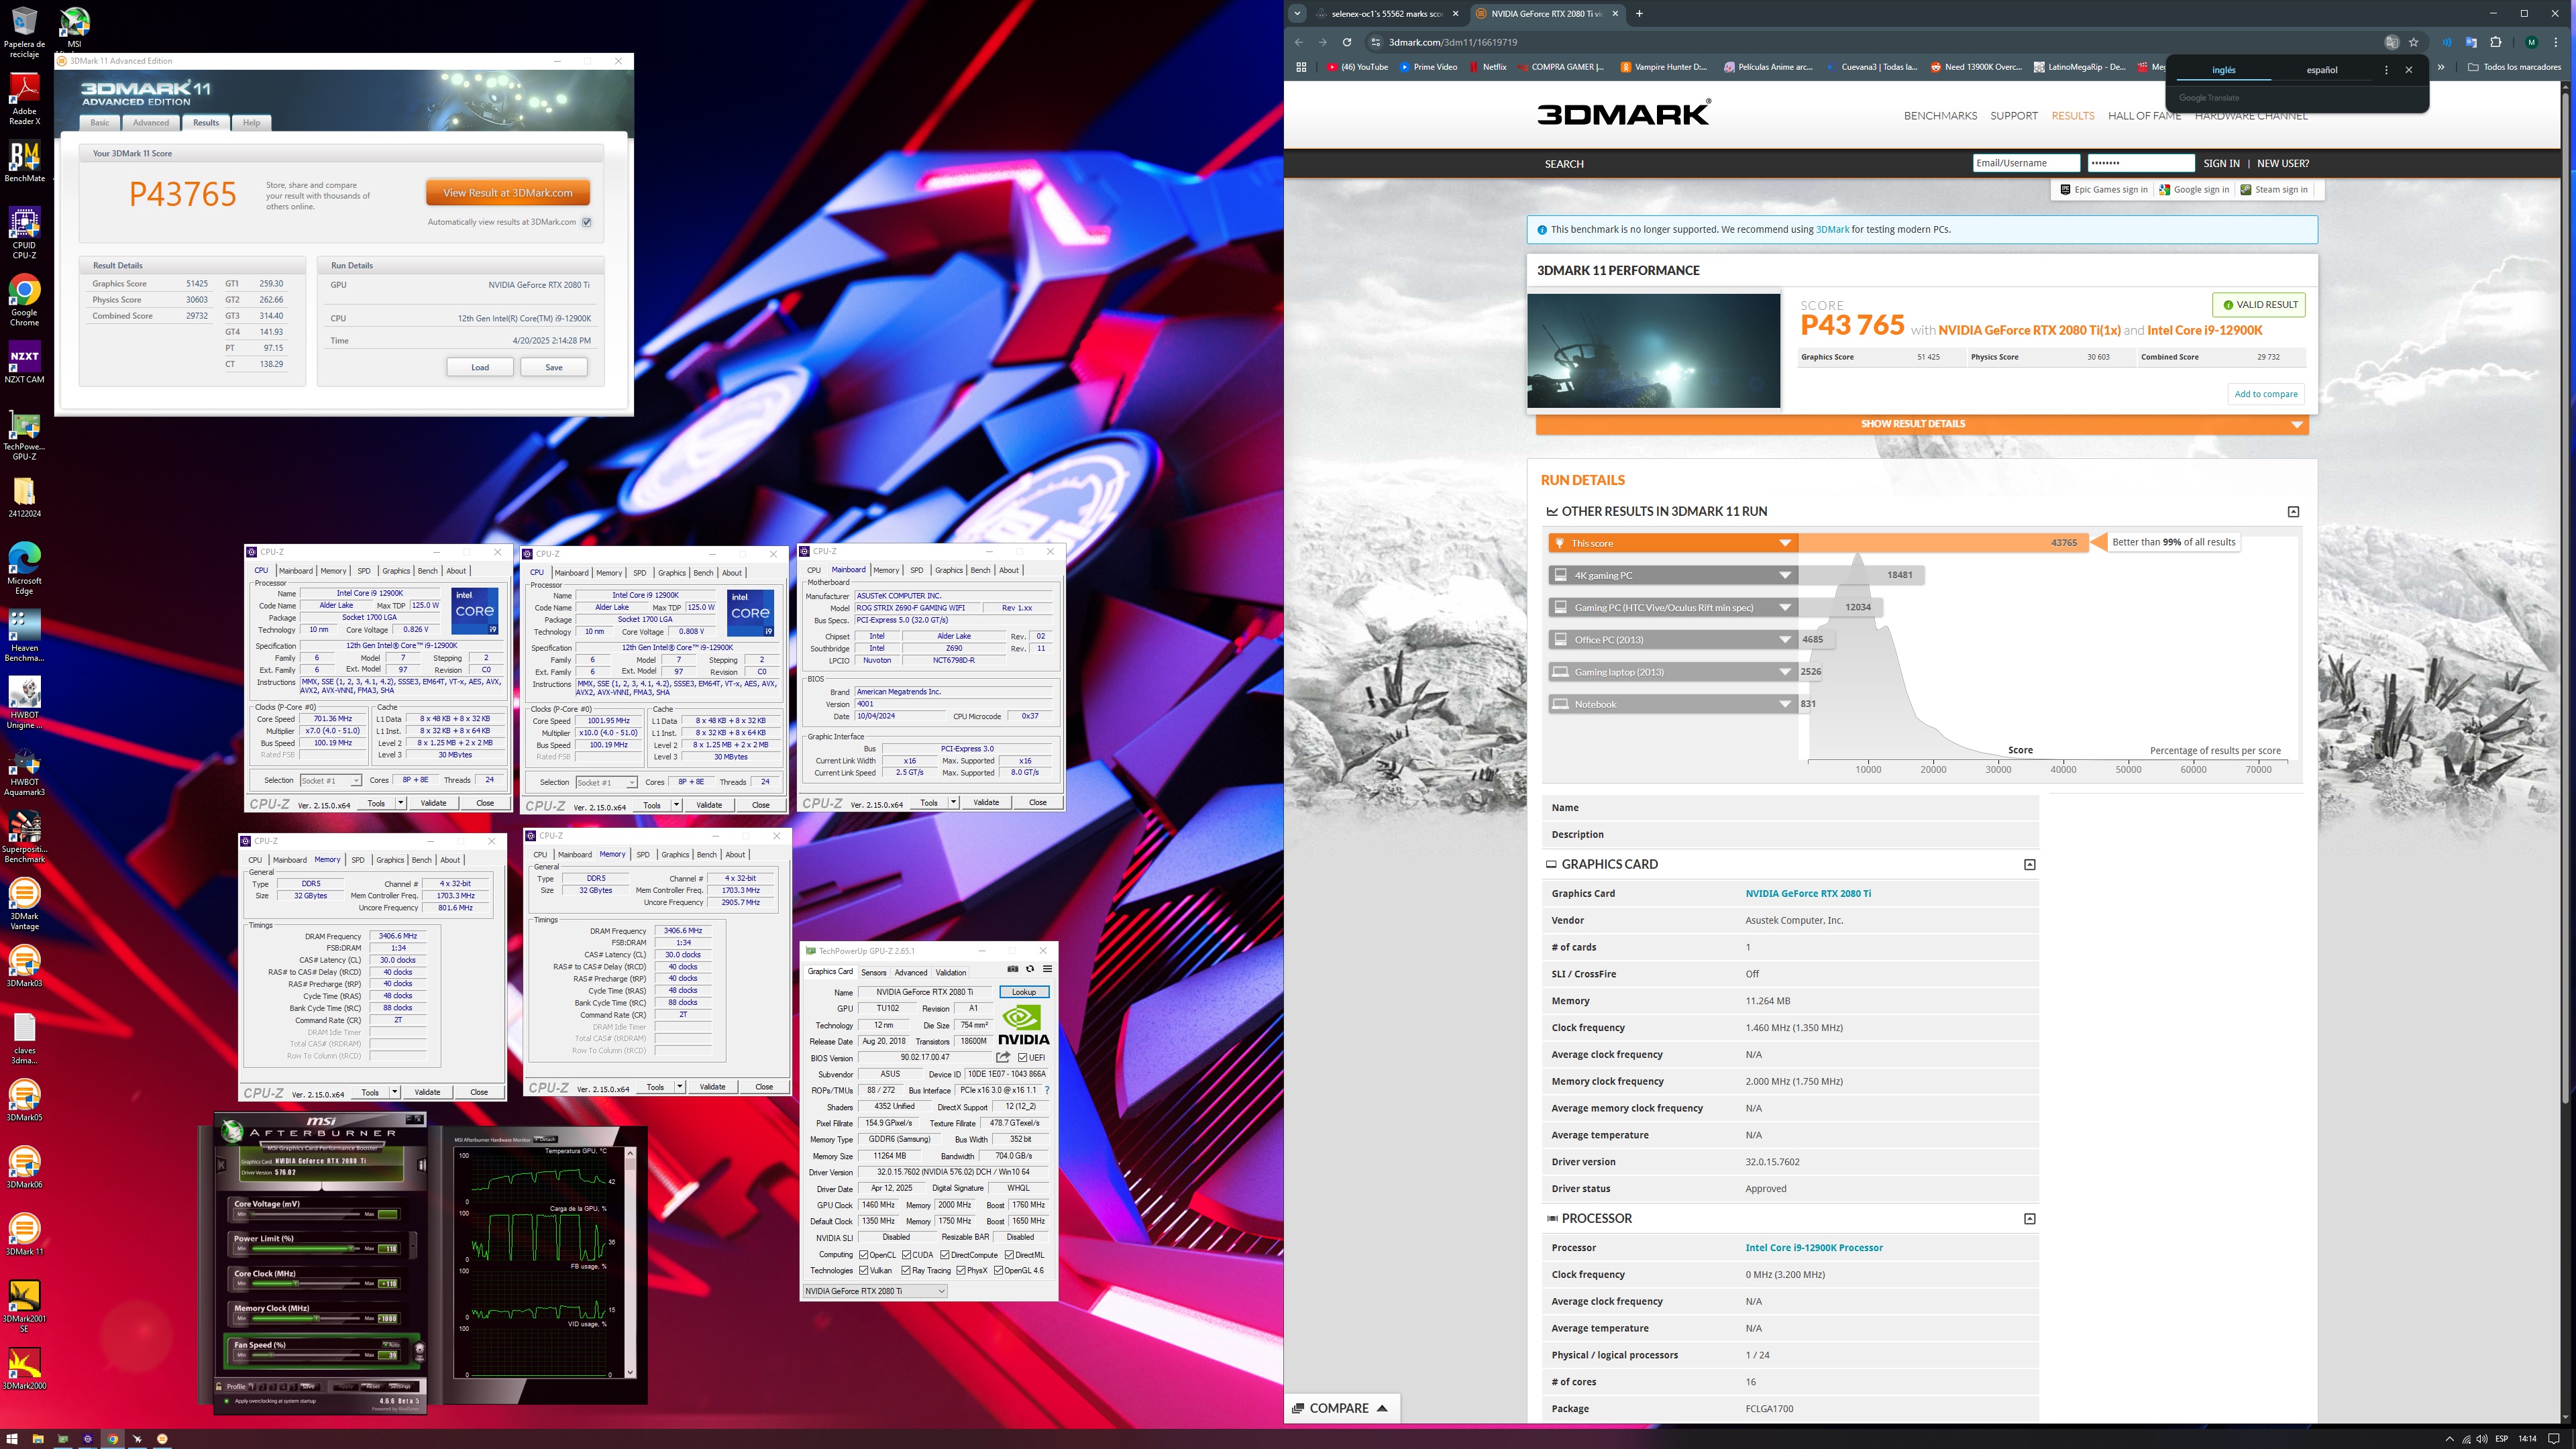Click the Save button in 3DMark 11
The image size is (2576, 1449).
click(554, 367)
